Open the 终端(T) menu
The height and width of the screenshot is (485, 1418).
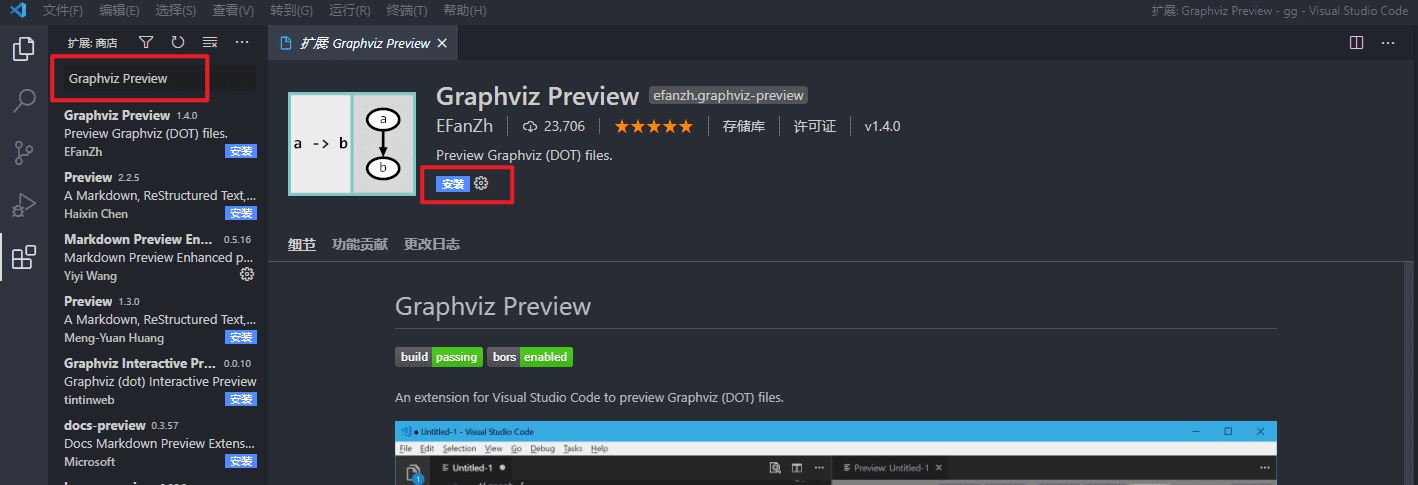click(407, 11)
